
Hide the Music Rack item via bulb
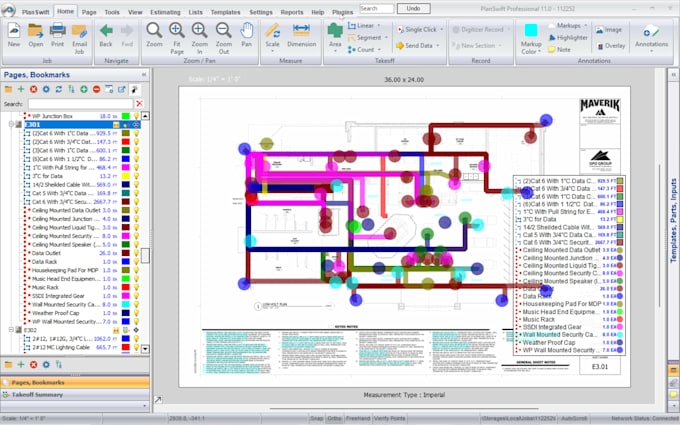click(136, 288)
